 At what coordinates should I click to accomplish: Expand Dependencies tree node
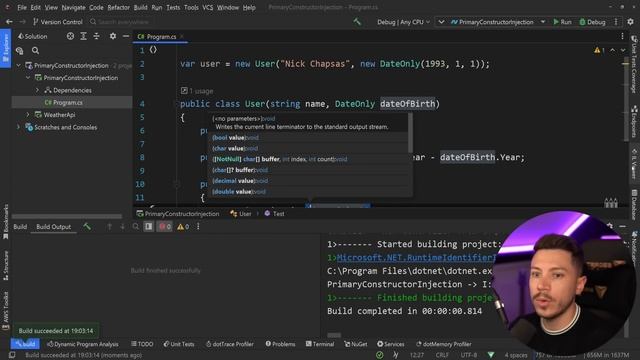[x=38, y=90]
